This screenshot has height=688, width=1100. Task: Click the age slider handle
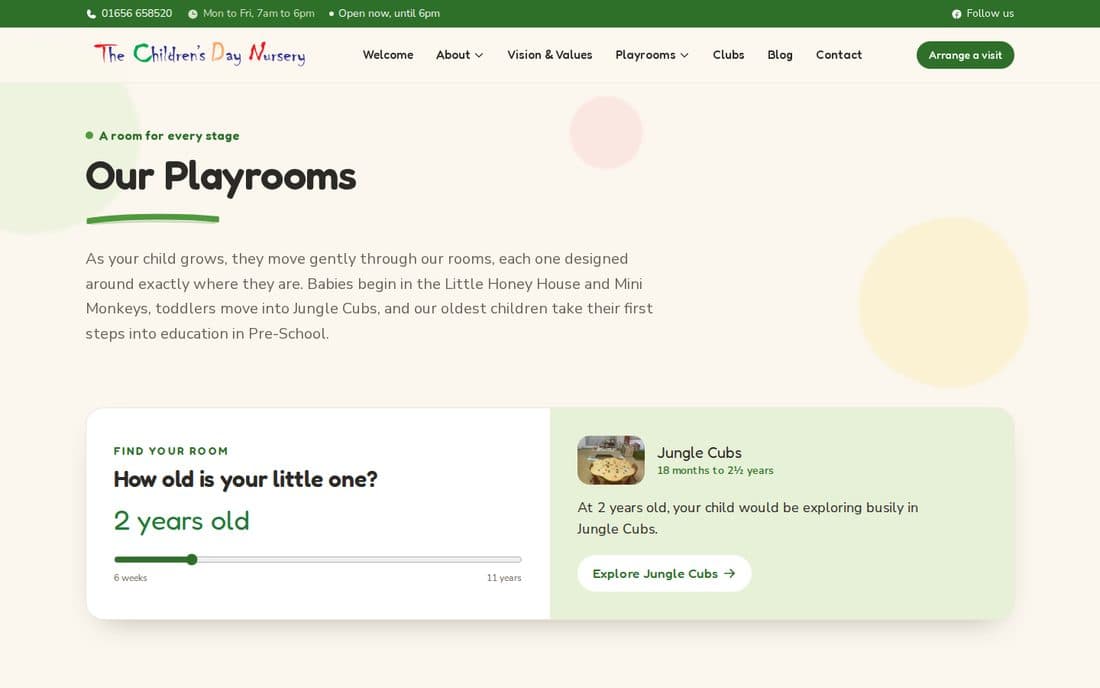(192, 560)
